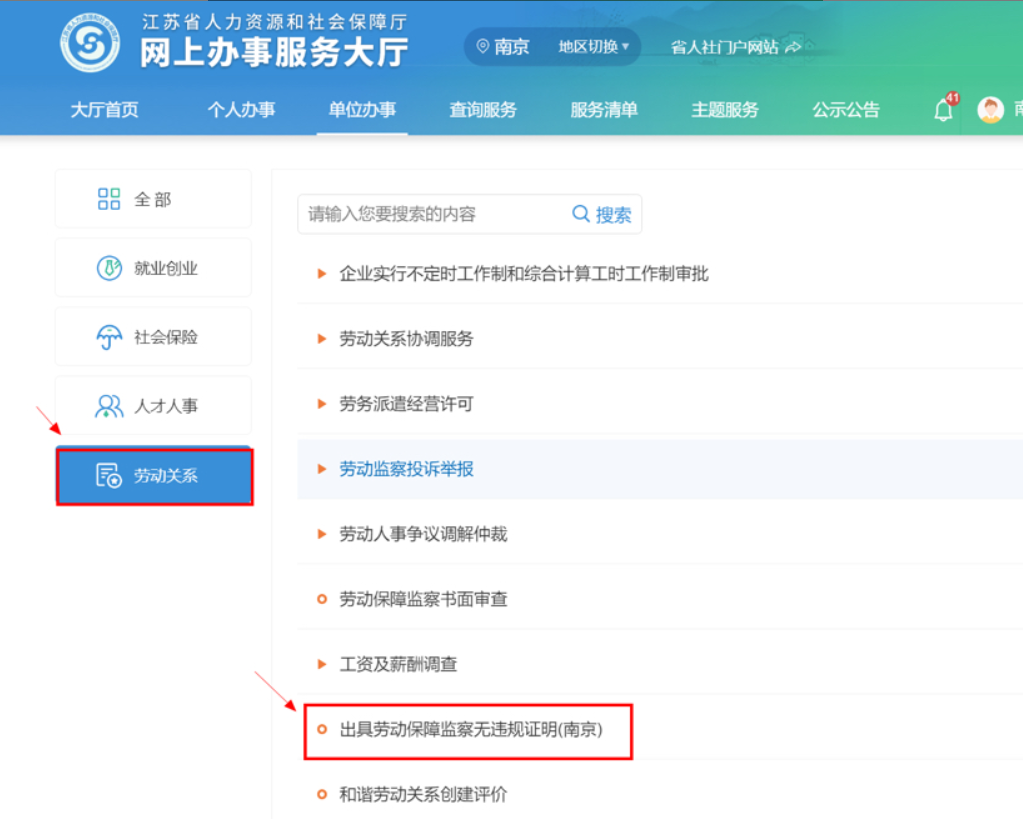Click the magnifier icon beside 搜索
Viewport: 1023px width, 819px height.
[x=580, y=214]
